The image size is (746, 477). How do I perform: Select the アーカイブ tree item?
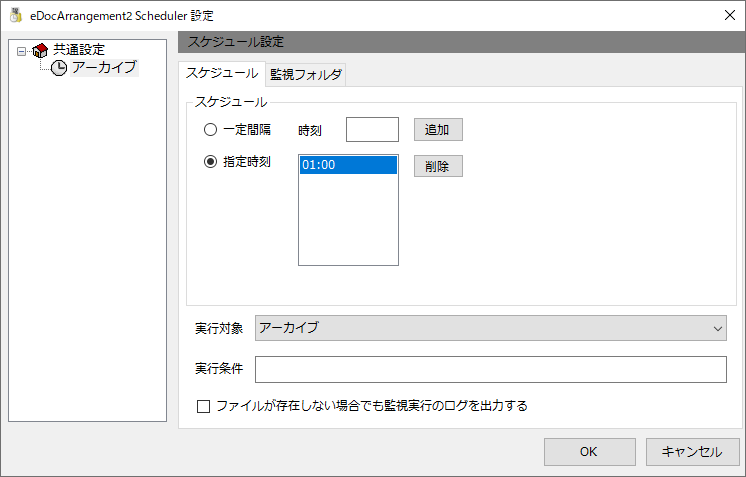(x=104, y=68)
